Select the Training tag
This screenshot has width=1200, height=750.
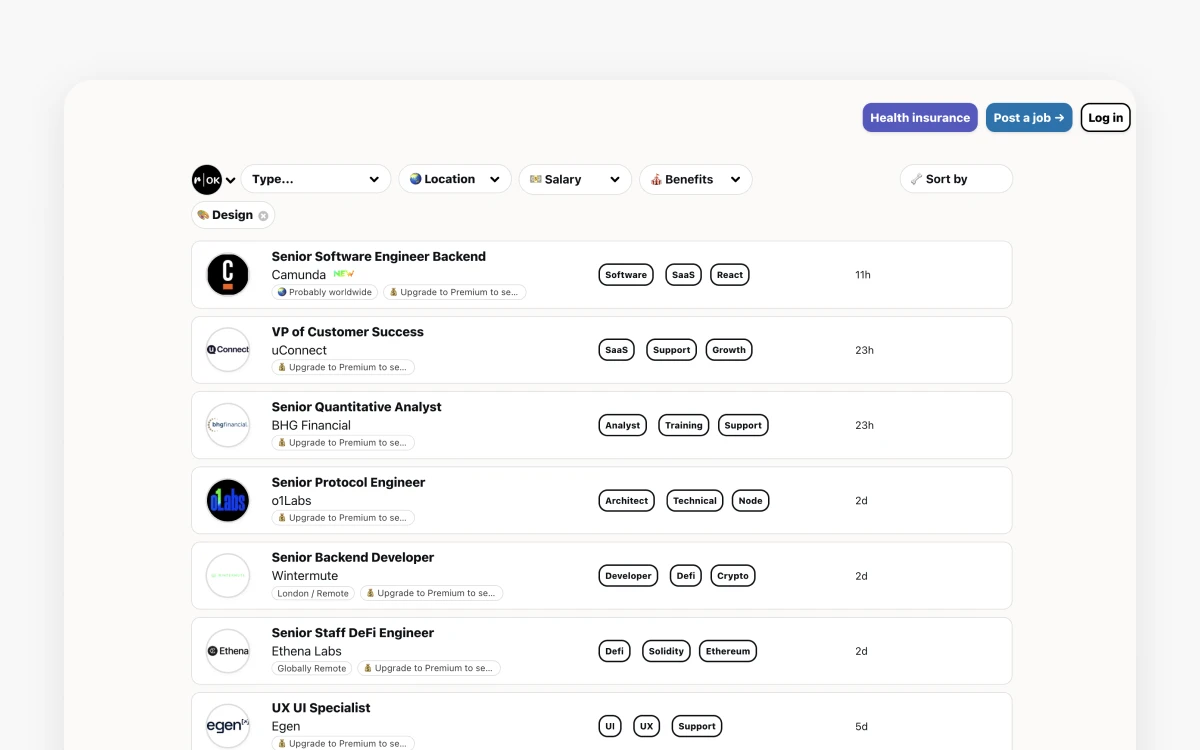(x=684, y=425)
